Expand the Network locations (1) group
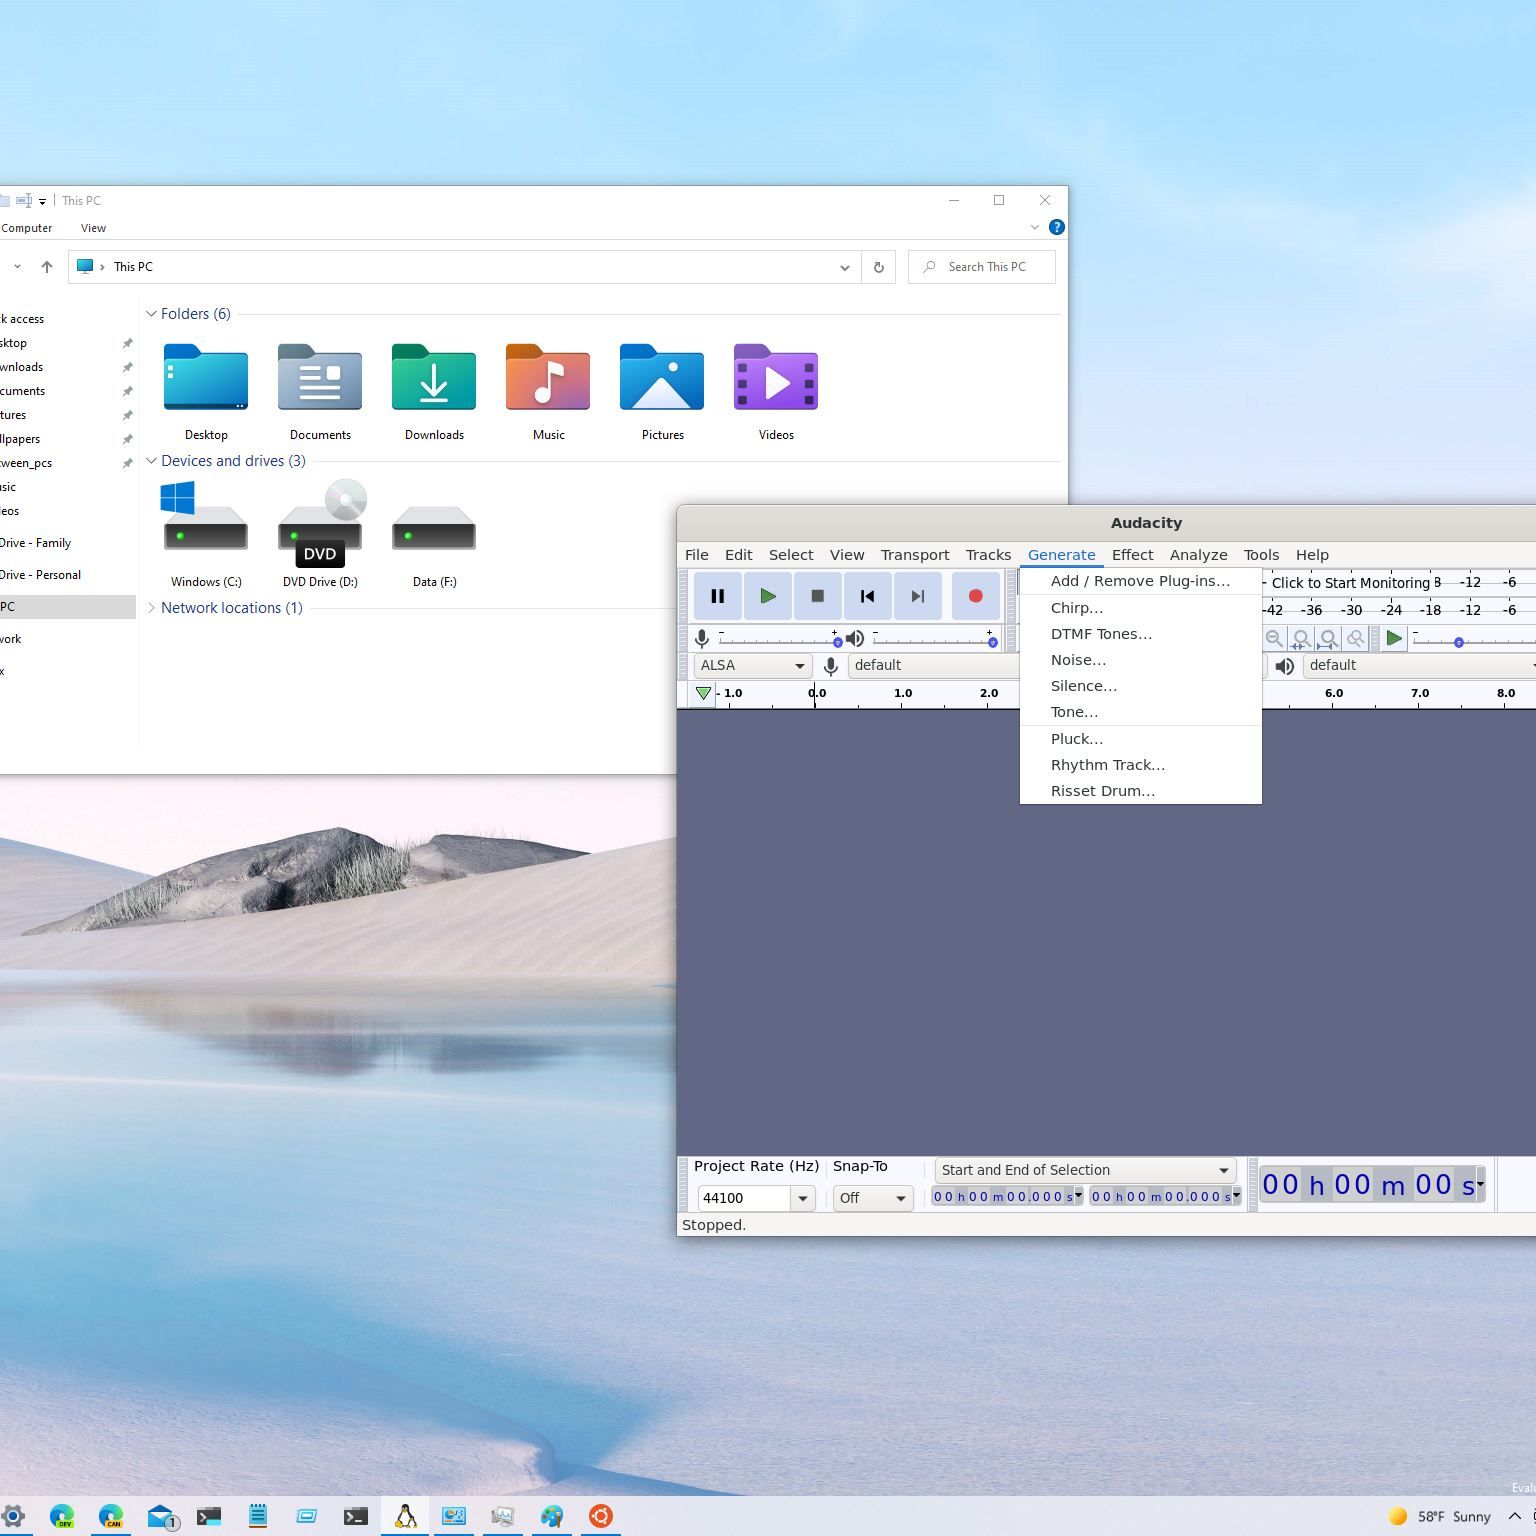 (x=152, y=608)
